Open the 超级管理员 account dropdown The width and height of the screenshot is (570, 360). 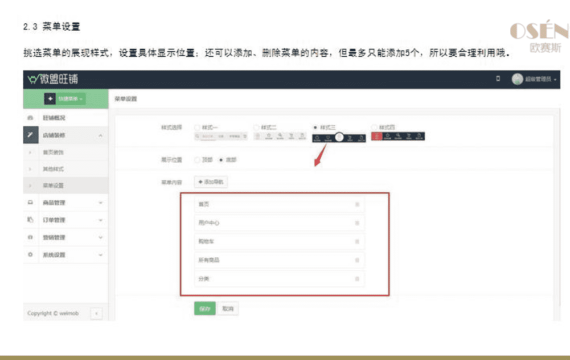pos(534,79)
